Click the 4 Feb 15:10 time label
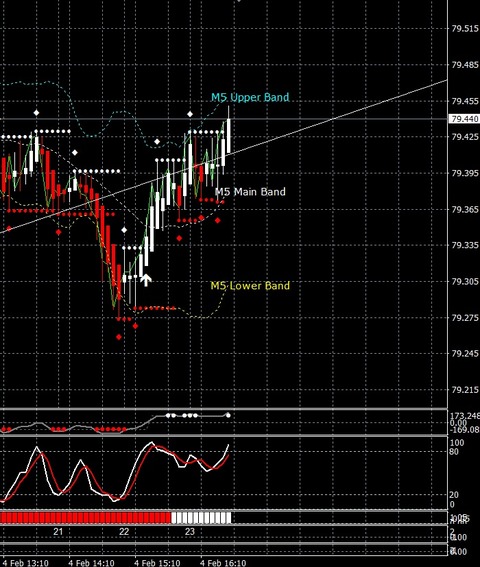Image resolution: width=480 pixels, height=567 pixels. point(157,563)
